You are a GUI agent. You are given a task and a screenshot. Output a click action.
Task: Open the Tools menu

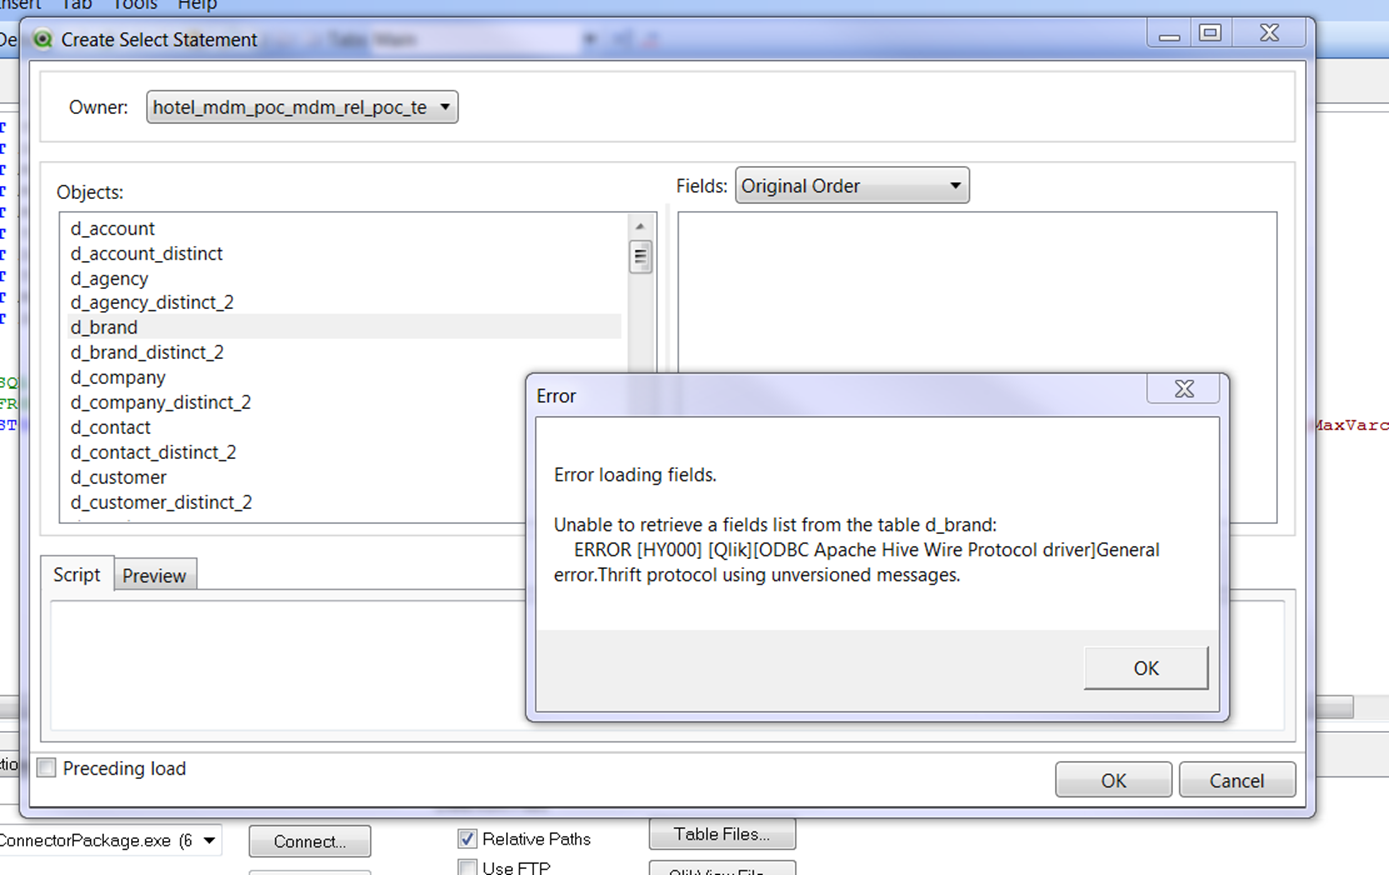(135, 5)
